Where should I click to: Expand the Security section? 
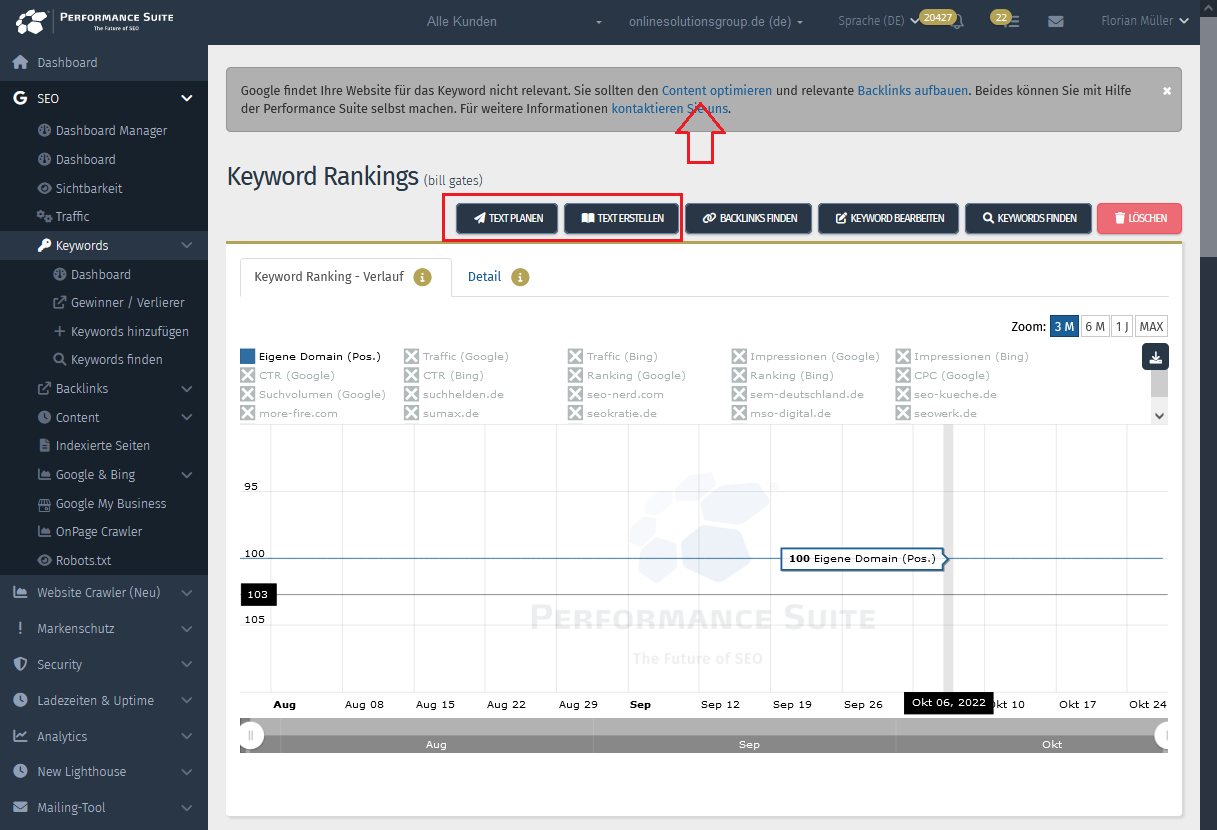(x=186, y=664)
